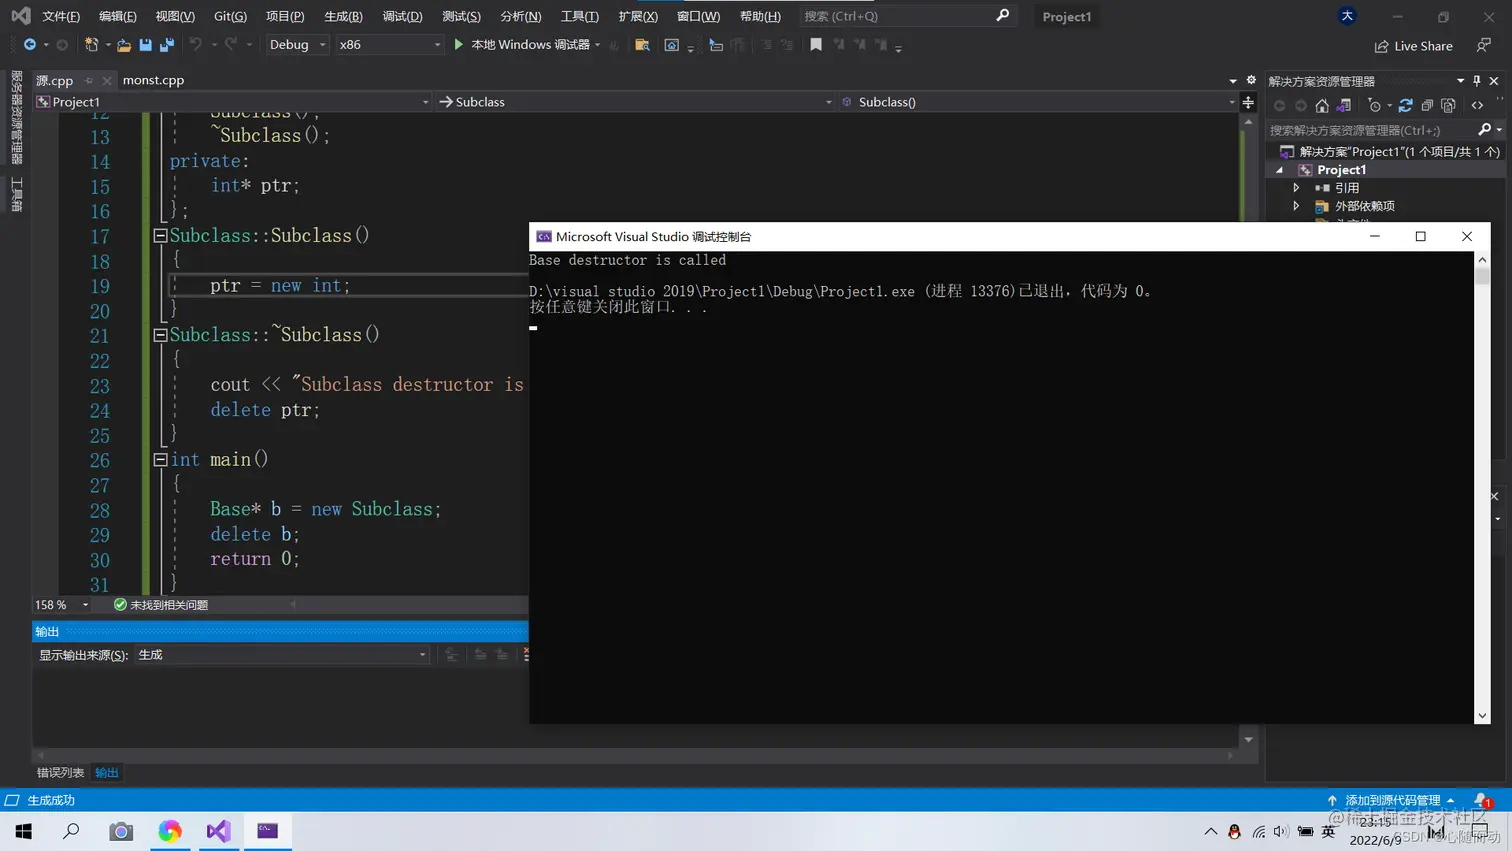Click the Redo arrow icon
Screen dimensions: 1512x851
(231, 45)
